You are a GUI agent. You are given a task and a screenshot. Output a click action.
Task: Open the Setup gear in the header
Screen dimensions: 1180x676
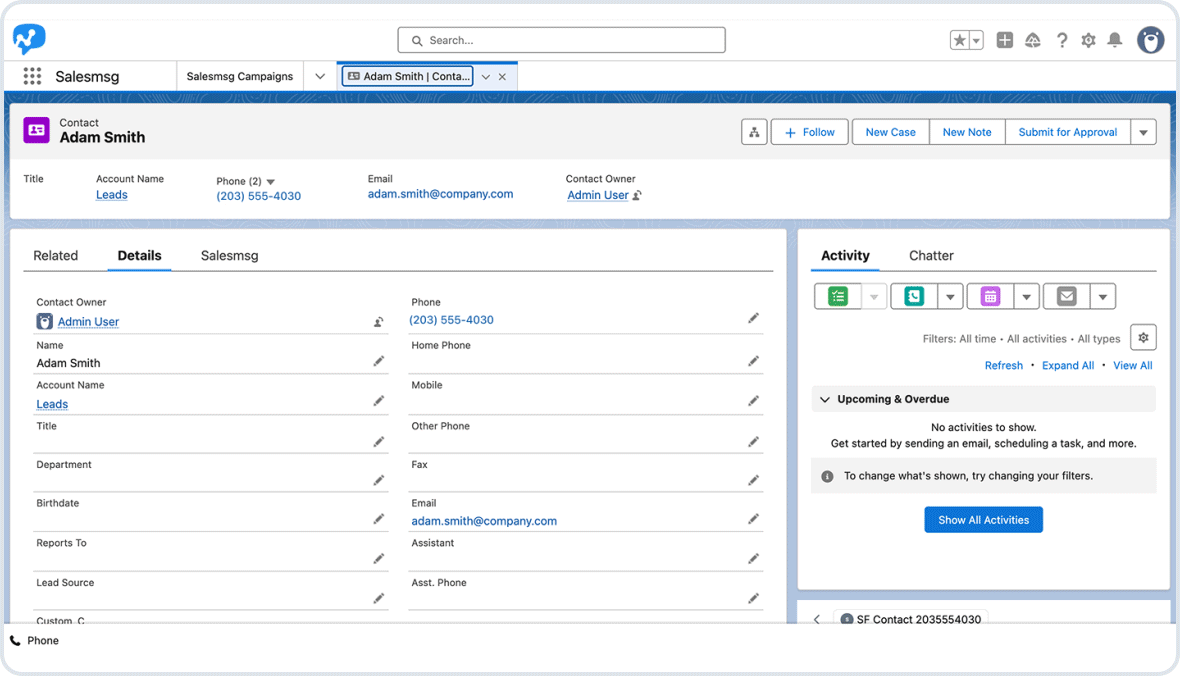(1088, 40)
